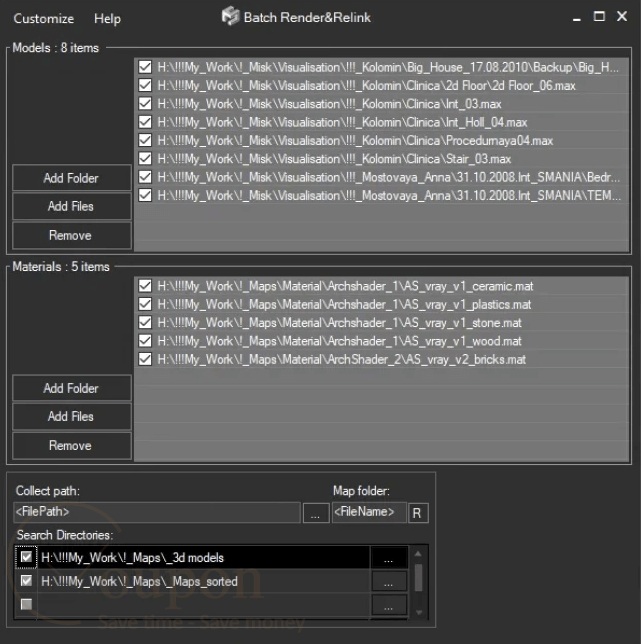The height and width of the screenshot is (644, 641).
Task: Select the 2d Floor_06.max path text
Action: (x=366, y=85)
